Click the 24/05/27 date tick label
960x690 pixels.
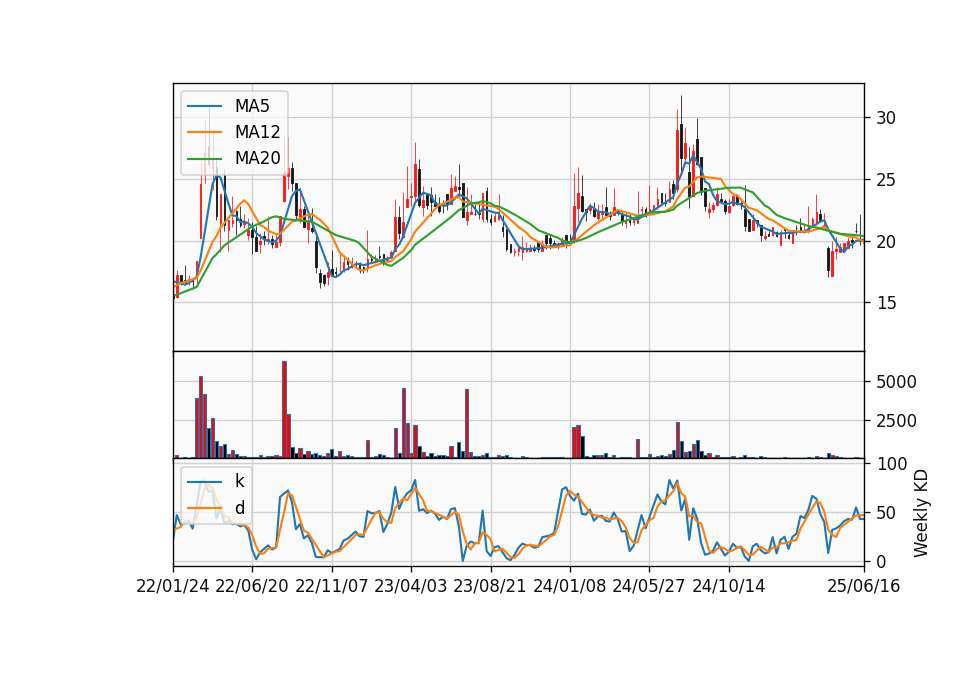648,586
